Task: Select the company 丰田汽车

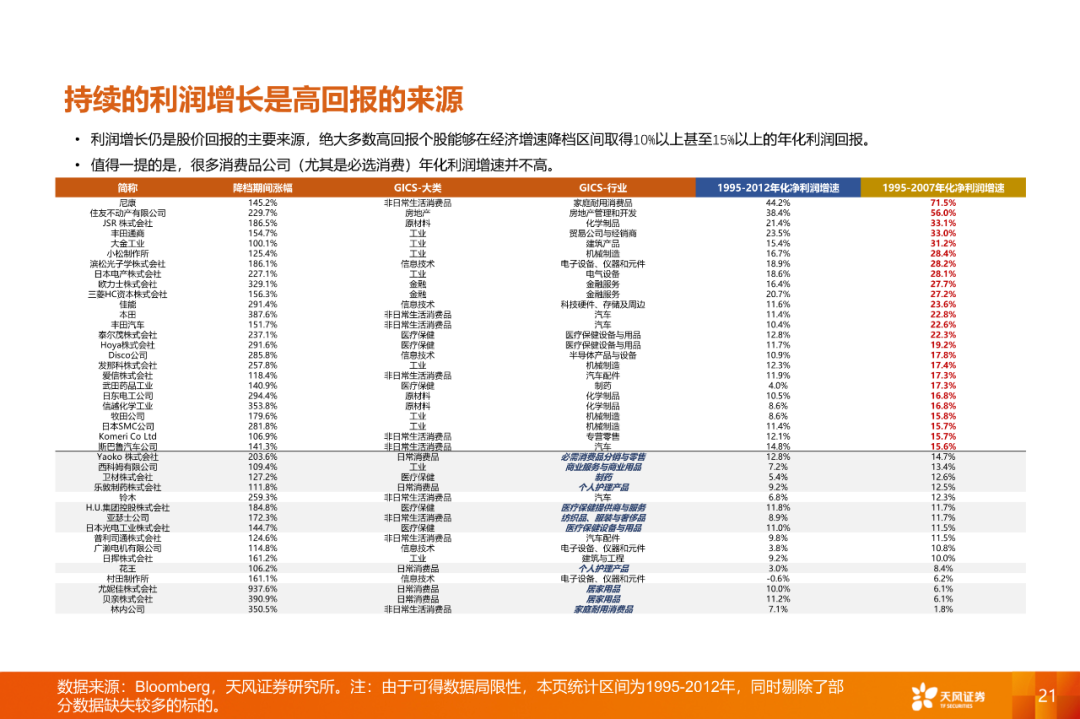Action: click(x=127, y=325)
